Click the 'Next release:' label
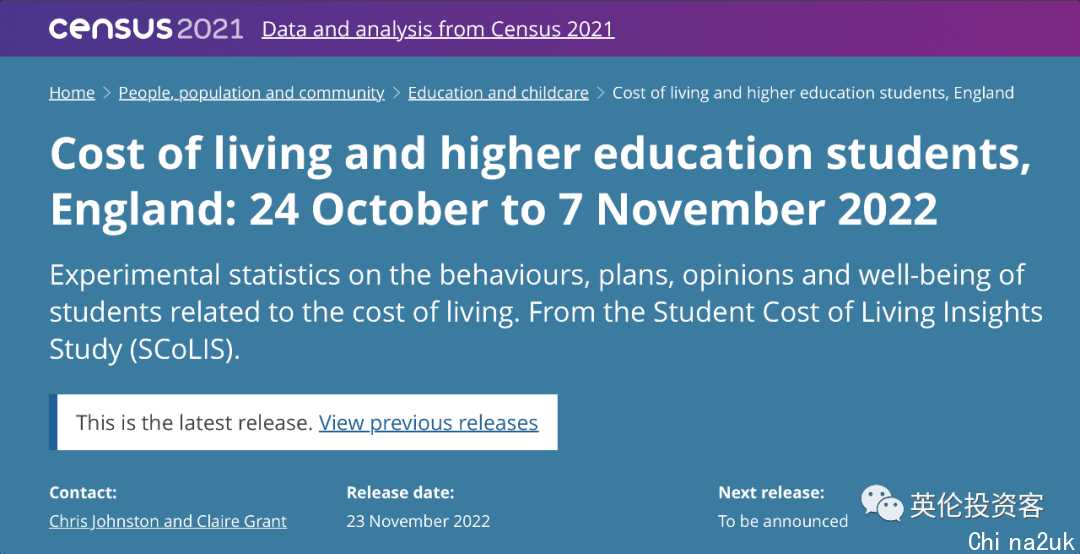 [771, 493]
